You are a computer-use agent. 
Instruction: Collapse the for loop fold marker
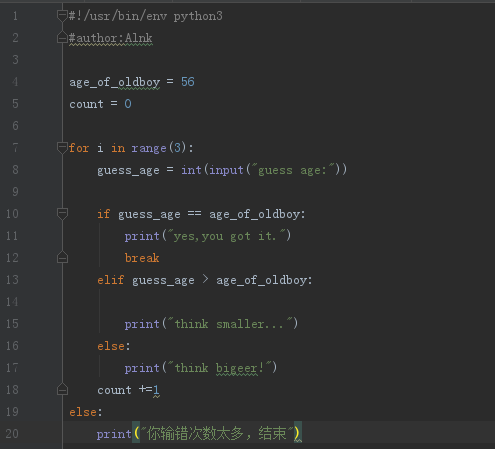click(62, 148)
